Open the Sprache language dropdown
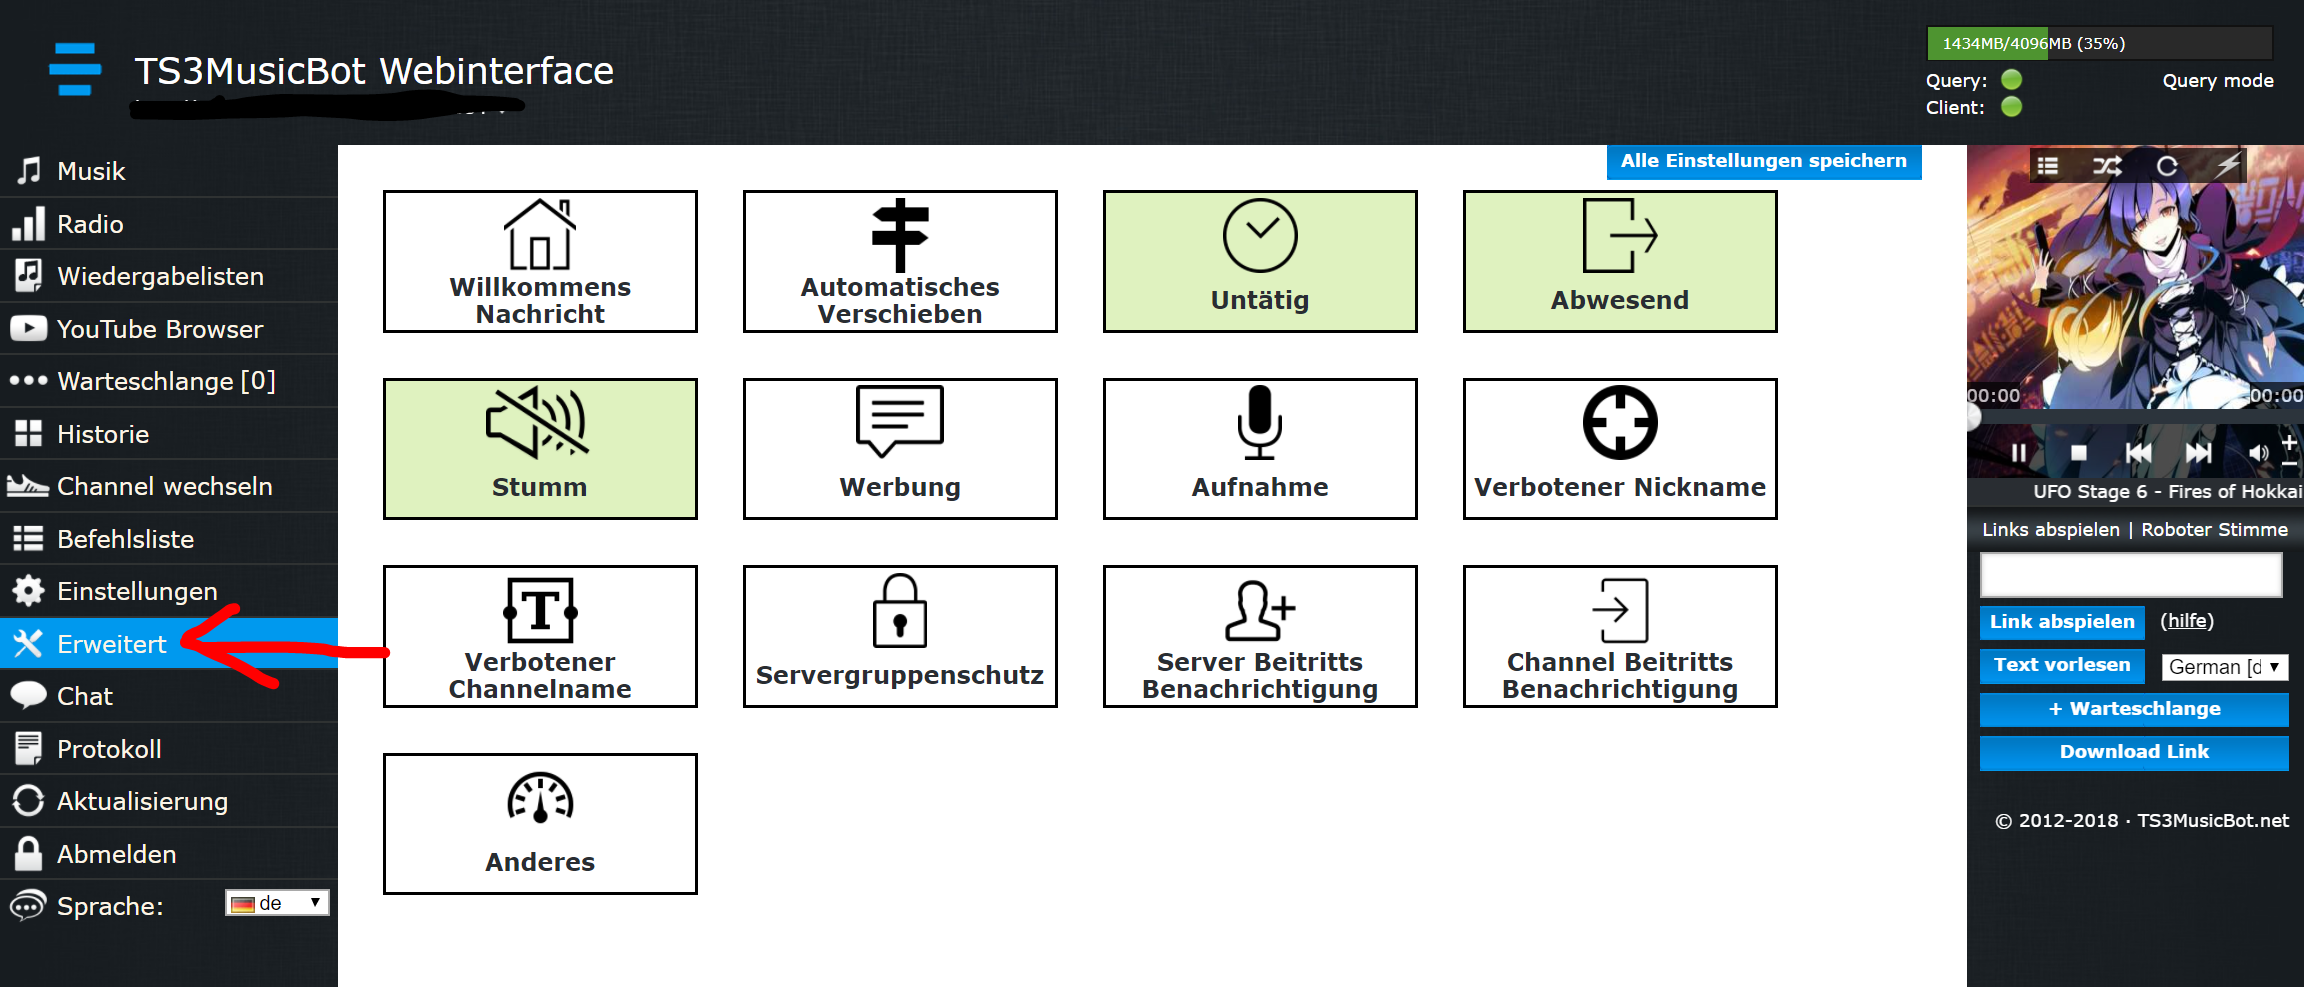 click(x=277, y=903)
